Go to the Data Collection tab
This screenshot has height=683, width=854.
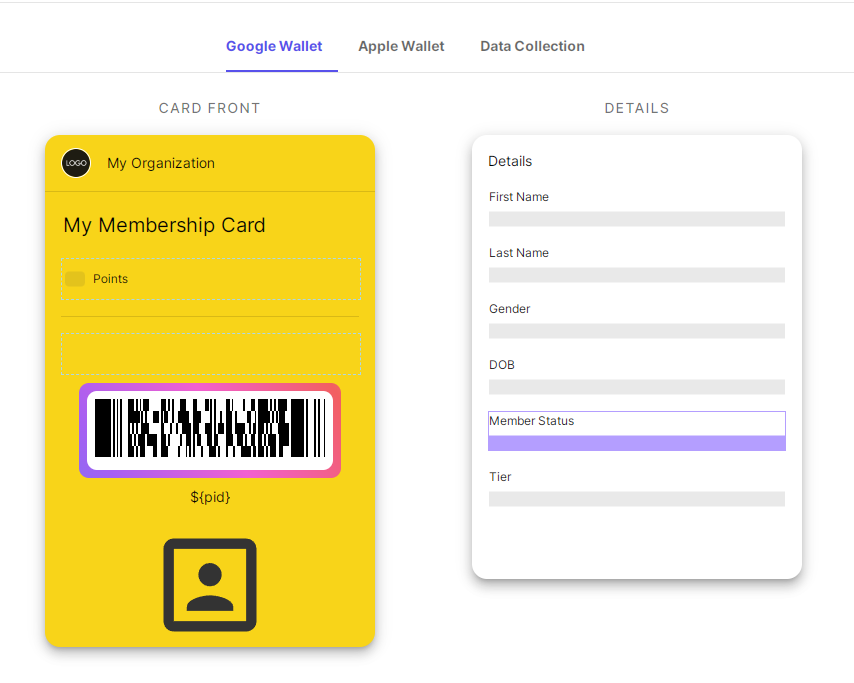click(x=532, y=46)
